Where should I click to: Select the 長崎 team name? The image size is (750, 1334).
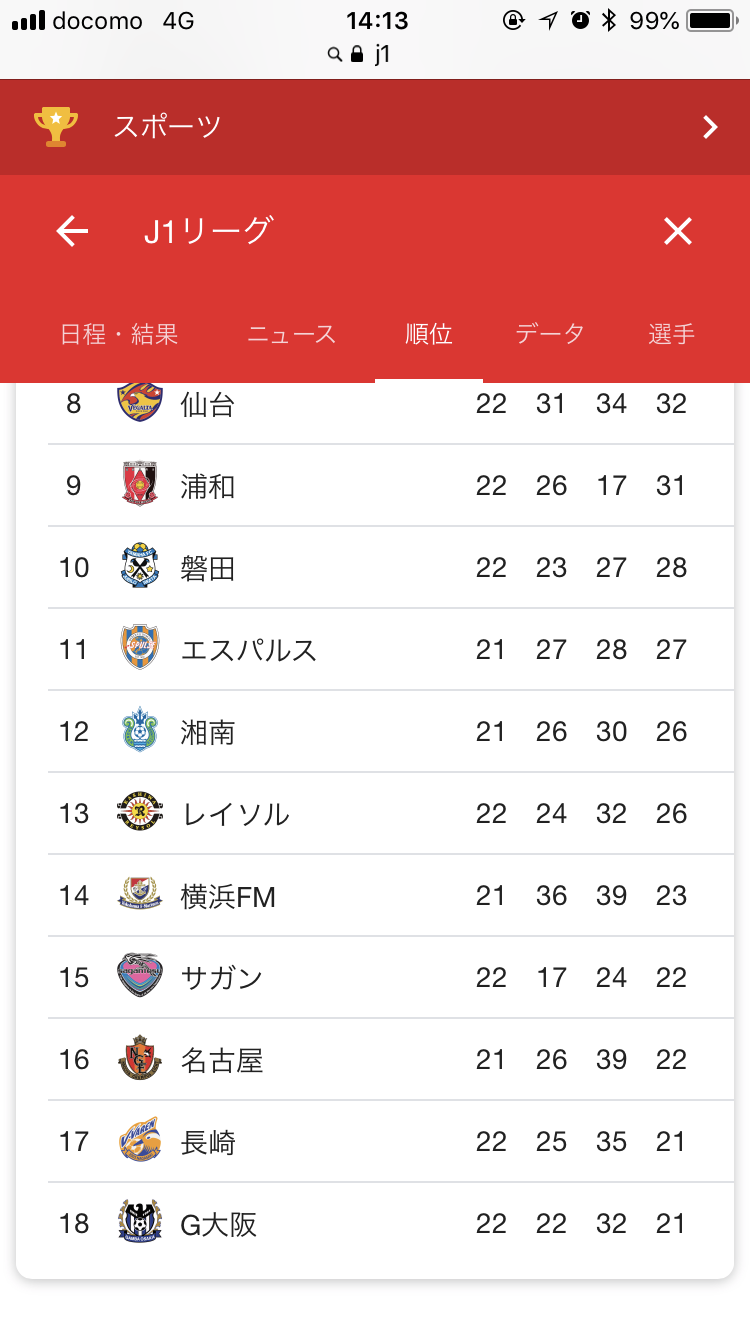pos(208,1142)
